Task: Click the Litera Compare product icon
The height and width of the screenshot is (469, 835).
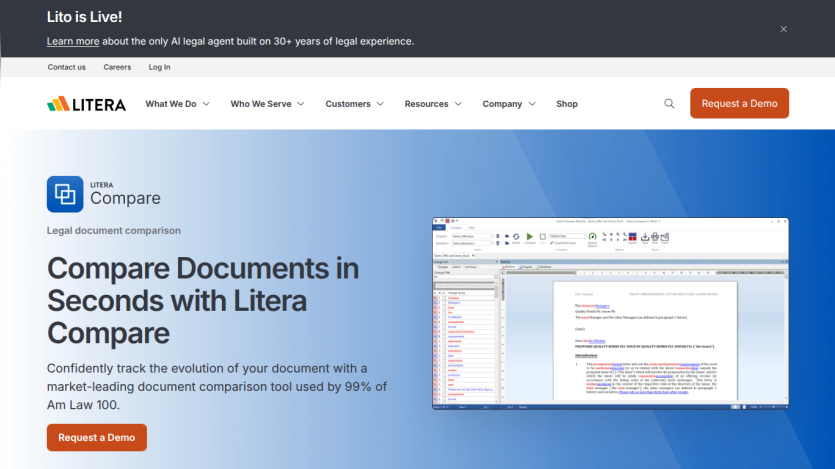Action: [65, 194]
